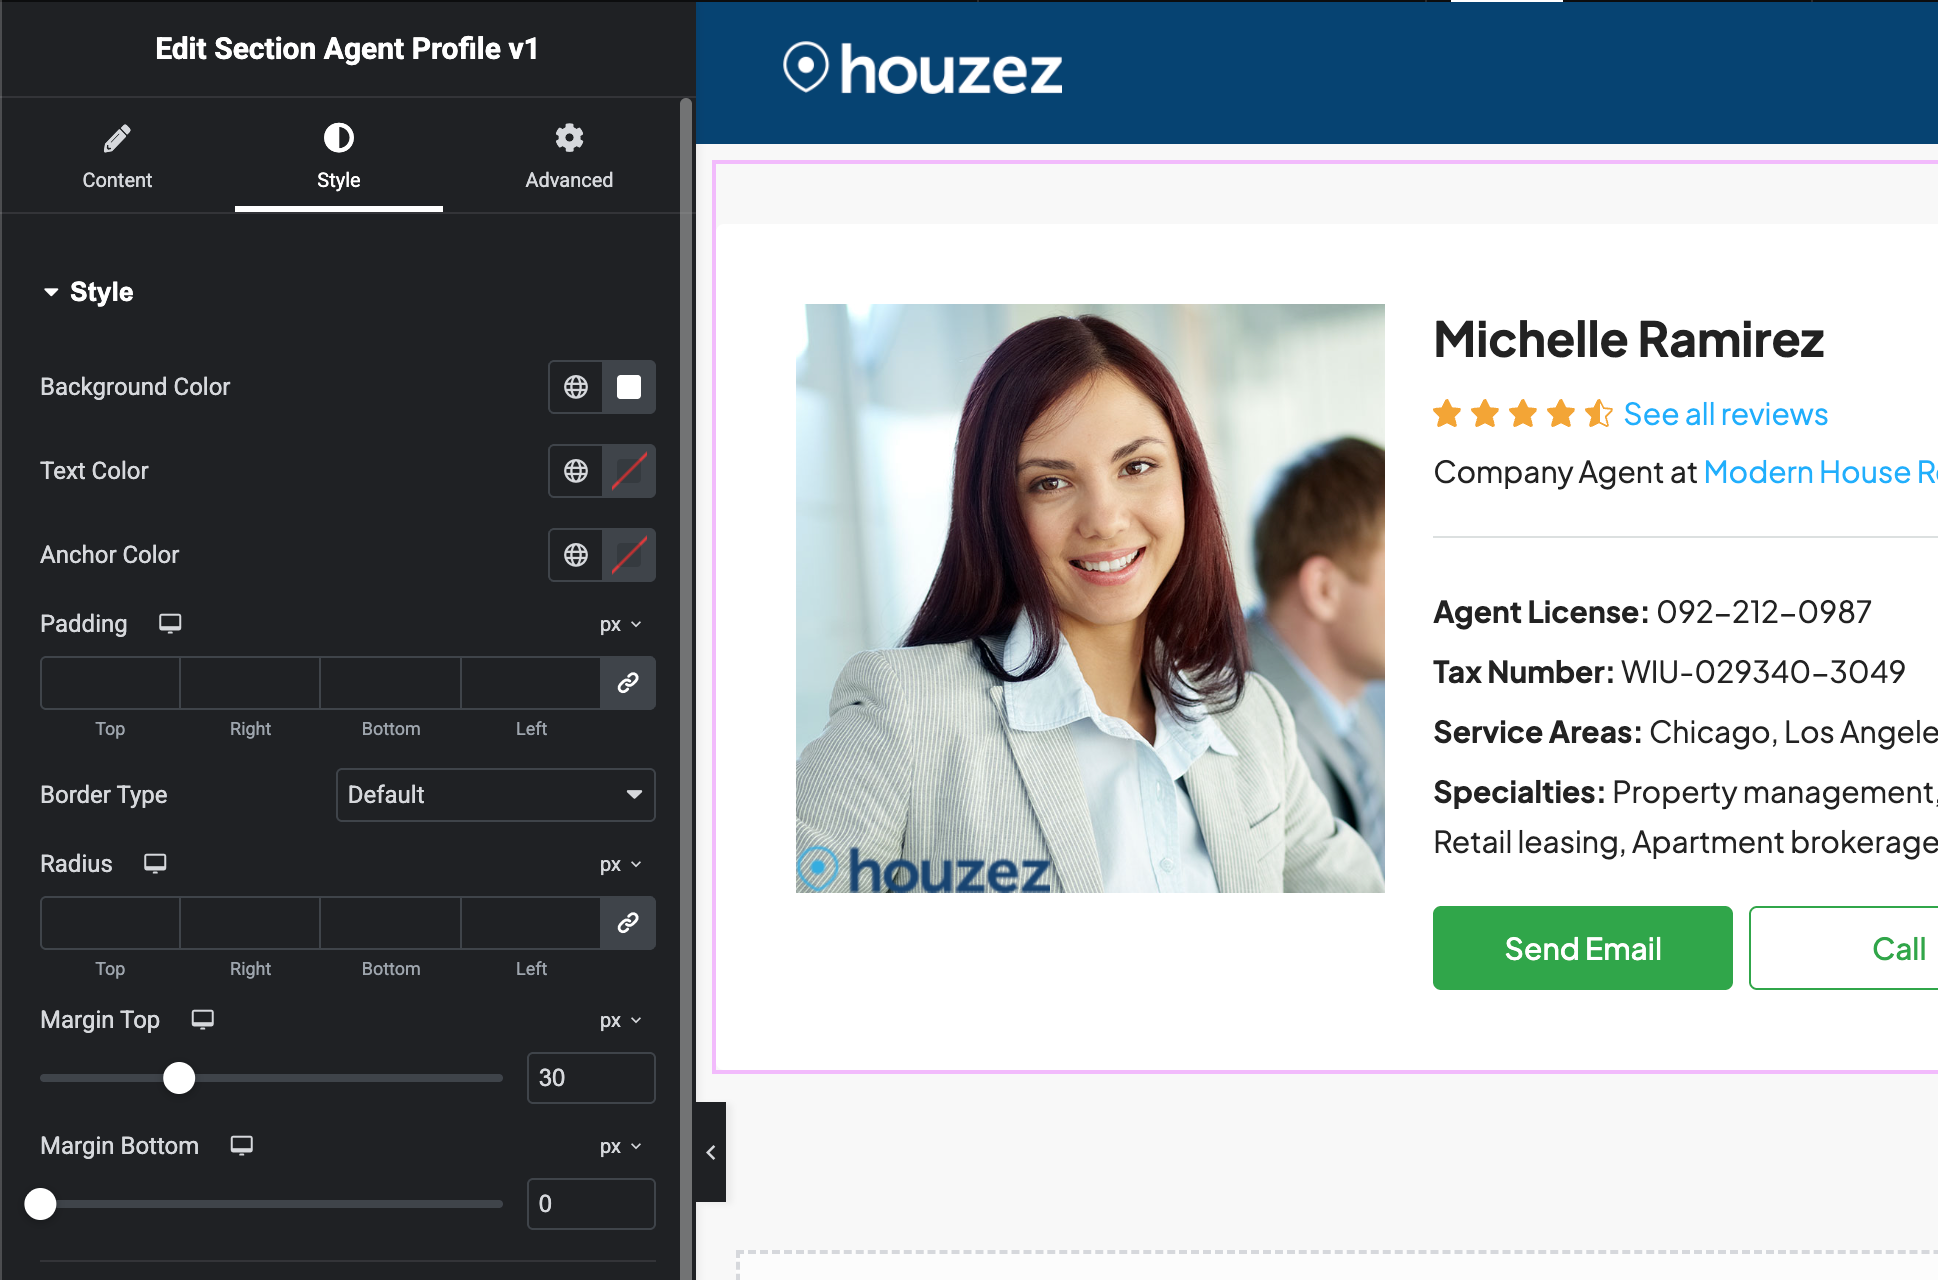Image resolution: width=1938 pixels, height=1280 pixels.
Task: Click the Send Email button
Action: 1581,948
